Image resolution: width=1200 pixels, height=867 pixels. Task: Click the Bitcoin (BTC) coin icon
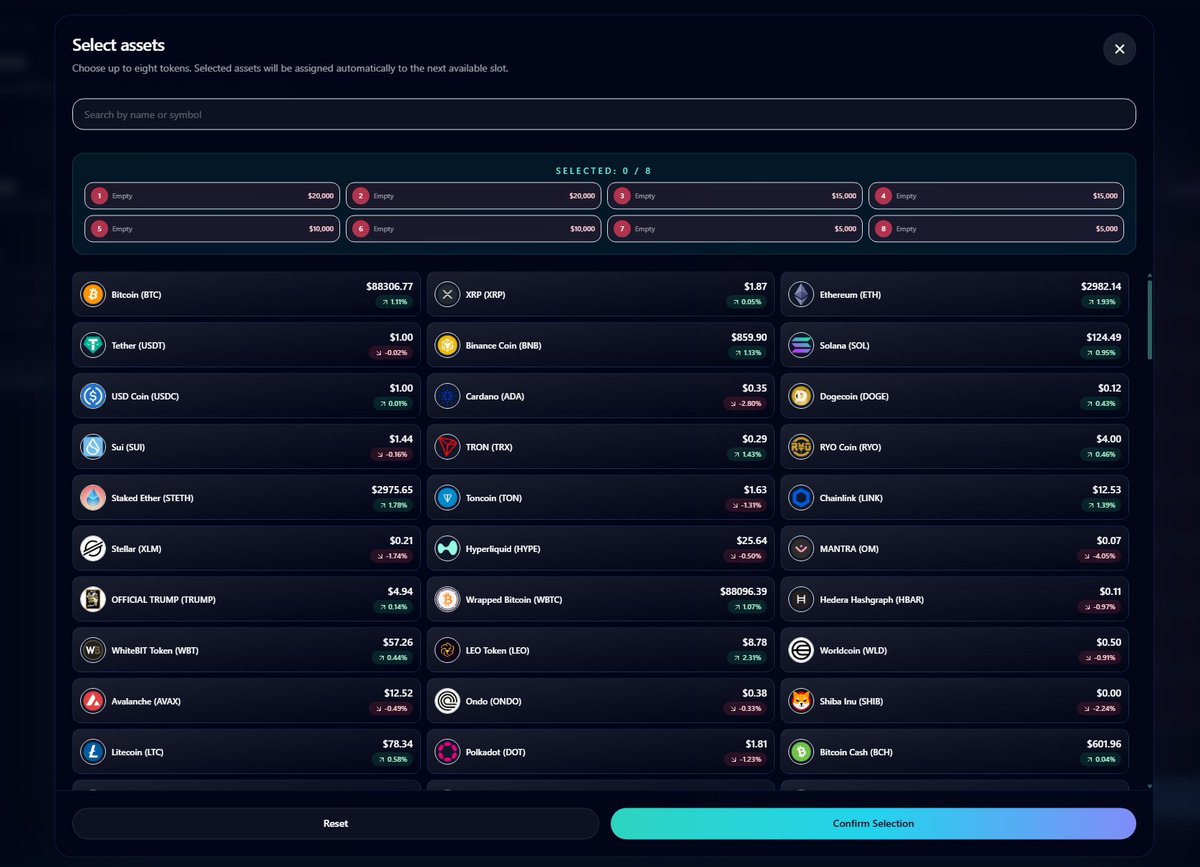(93, 295)
